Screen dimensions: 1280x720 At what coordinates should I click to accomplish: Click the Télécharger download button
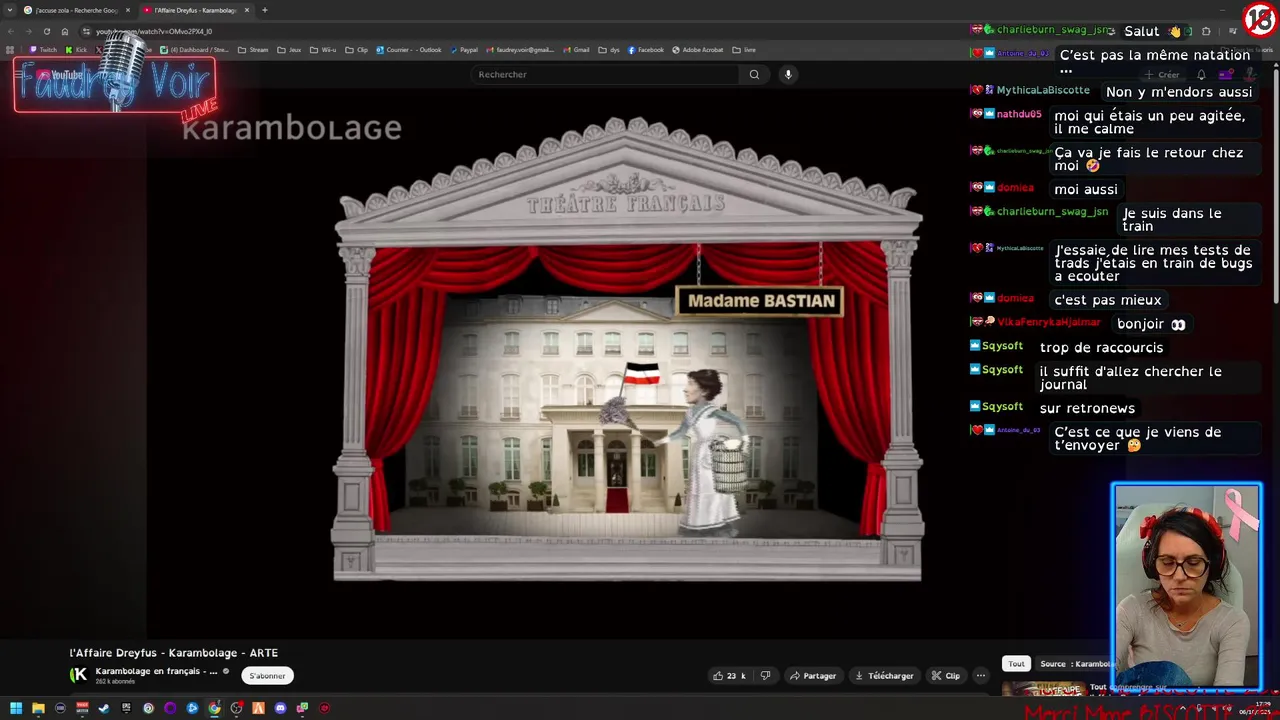click(x=884, y=676)
